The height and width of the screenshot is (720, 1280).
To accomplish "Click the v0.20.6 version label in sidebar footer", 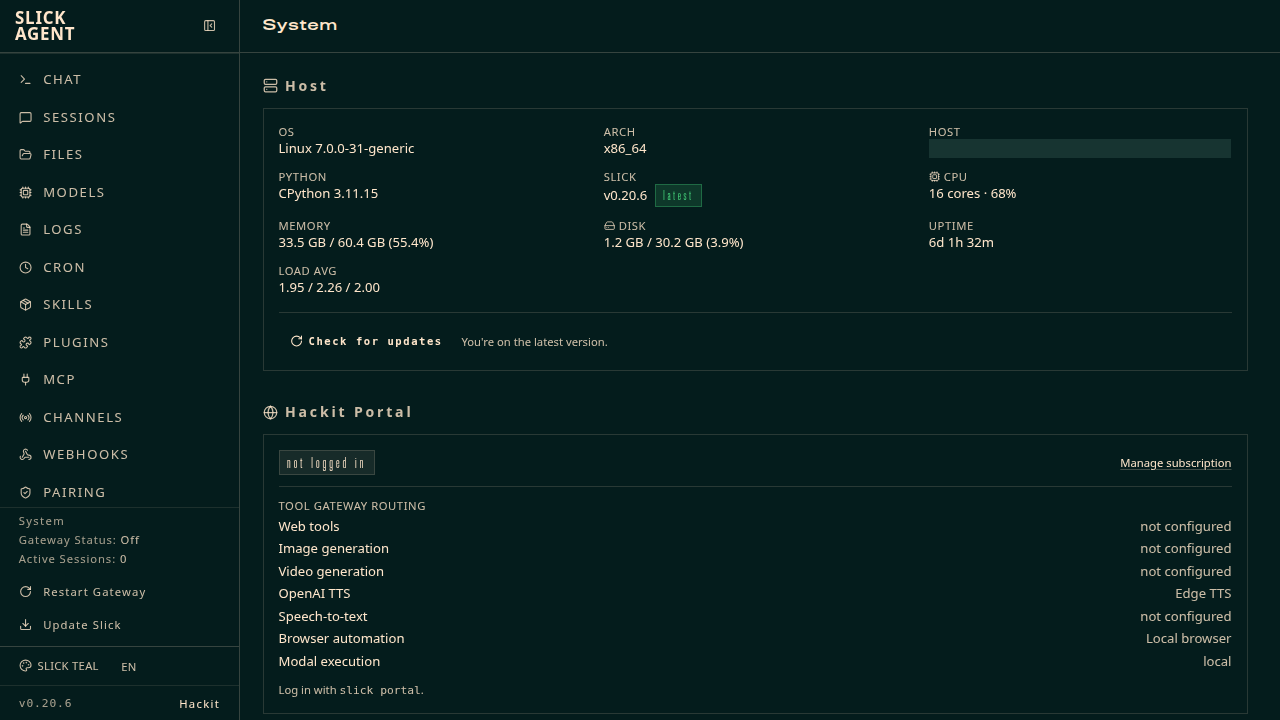I will tap(45, 703).
